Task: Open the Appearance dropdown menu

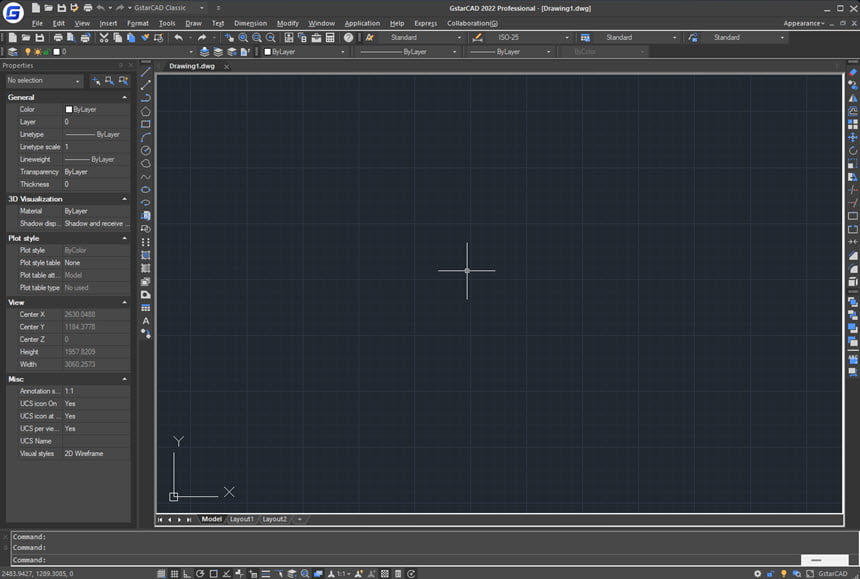Action: (804, 23)
